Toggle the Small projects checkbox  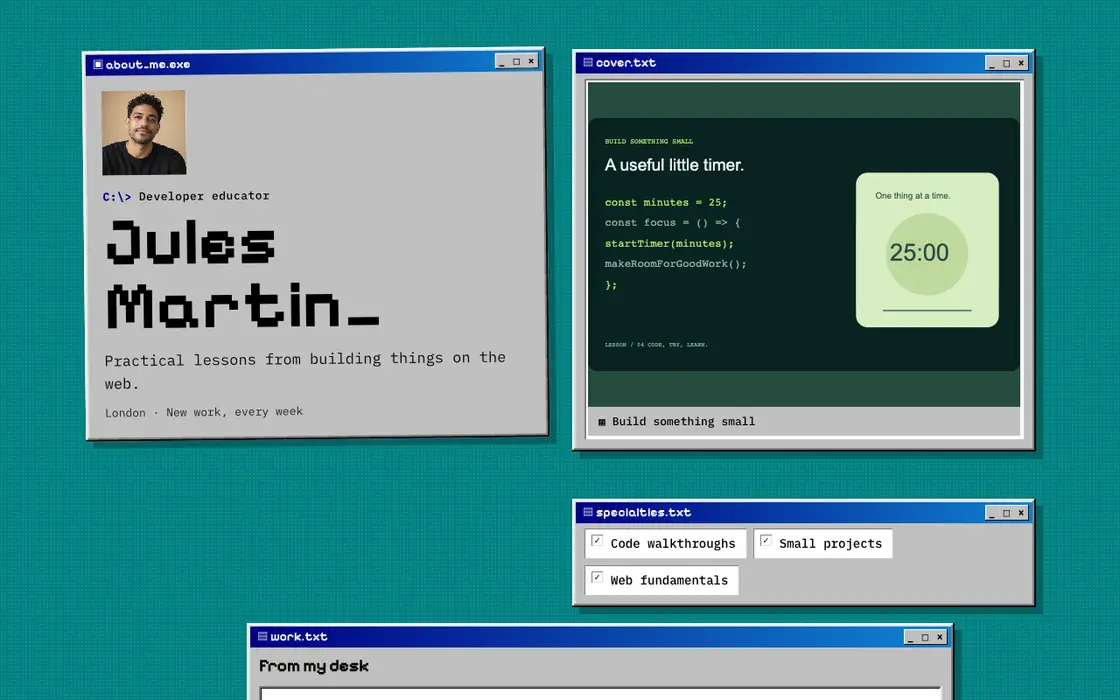click(x=766, y=541)
